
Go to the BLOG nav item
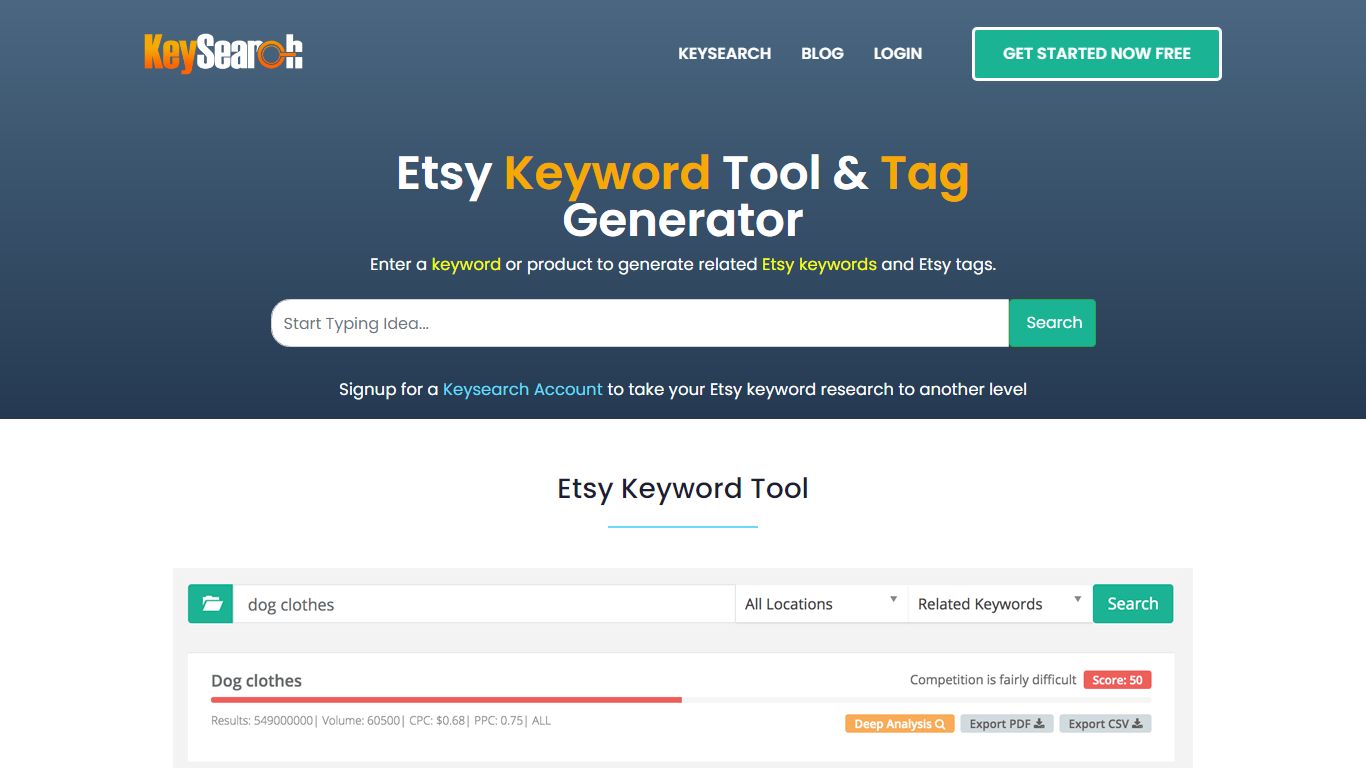point(822,54)
